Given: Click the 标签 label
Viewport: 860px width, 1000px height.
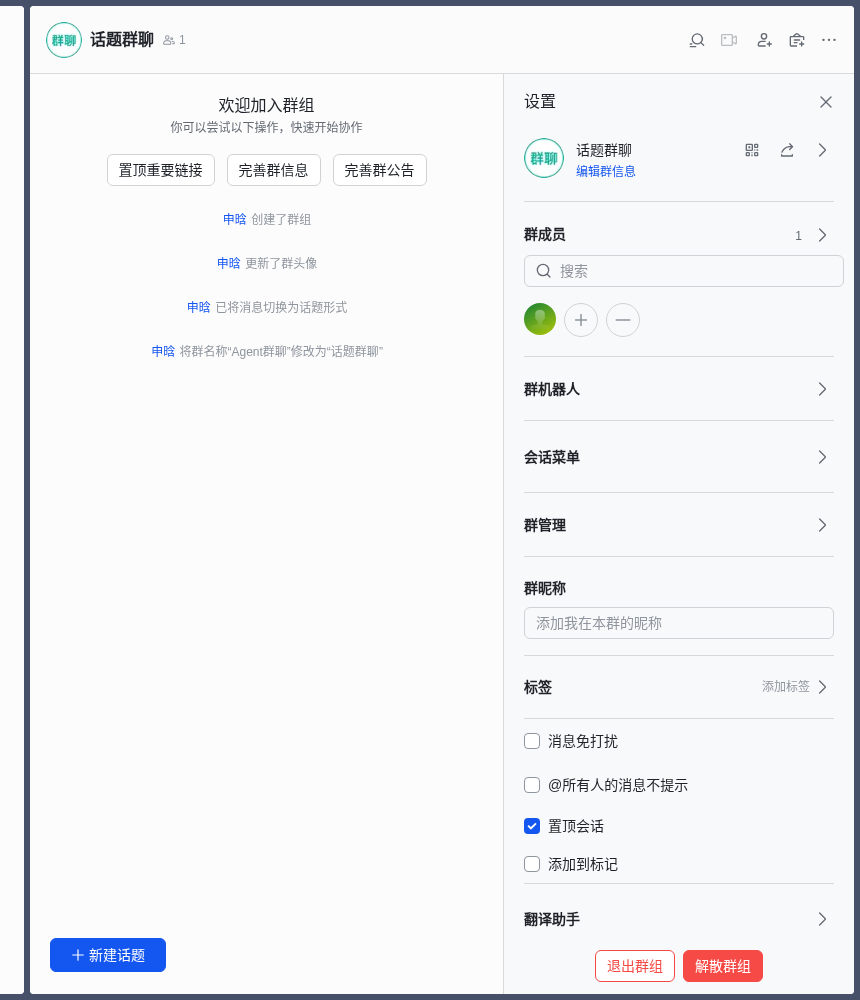Looking at the screenshot, I should (538, 688).
